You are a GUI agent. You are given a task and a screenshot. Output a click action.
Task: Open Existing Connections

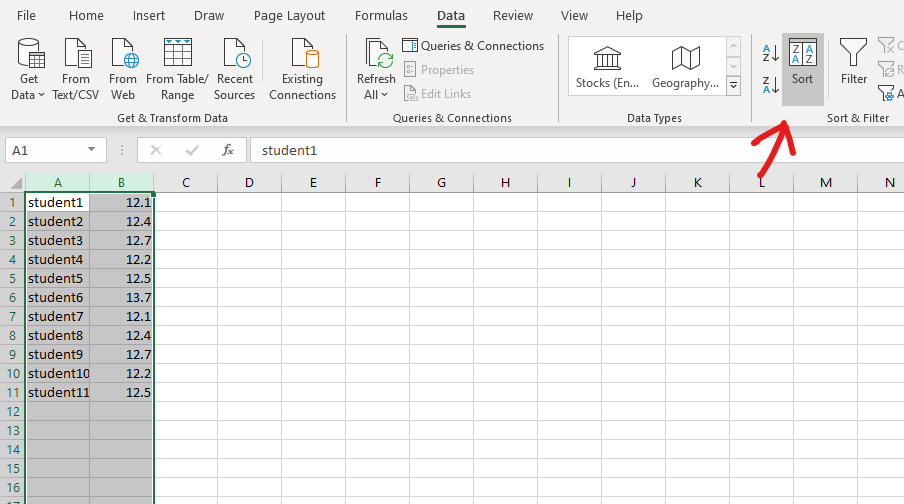tap(302, 68)
